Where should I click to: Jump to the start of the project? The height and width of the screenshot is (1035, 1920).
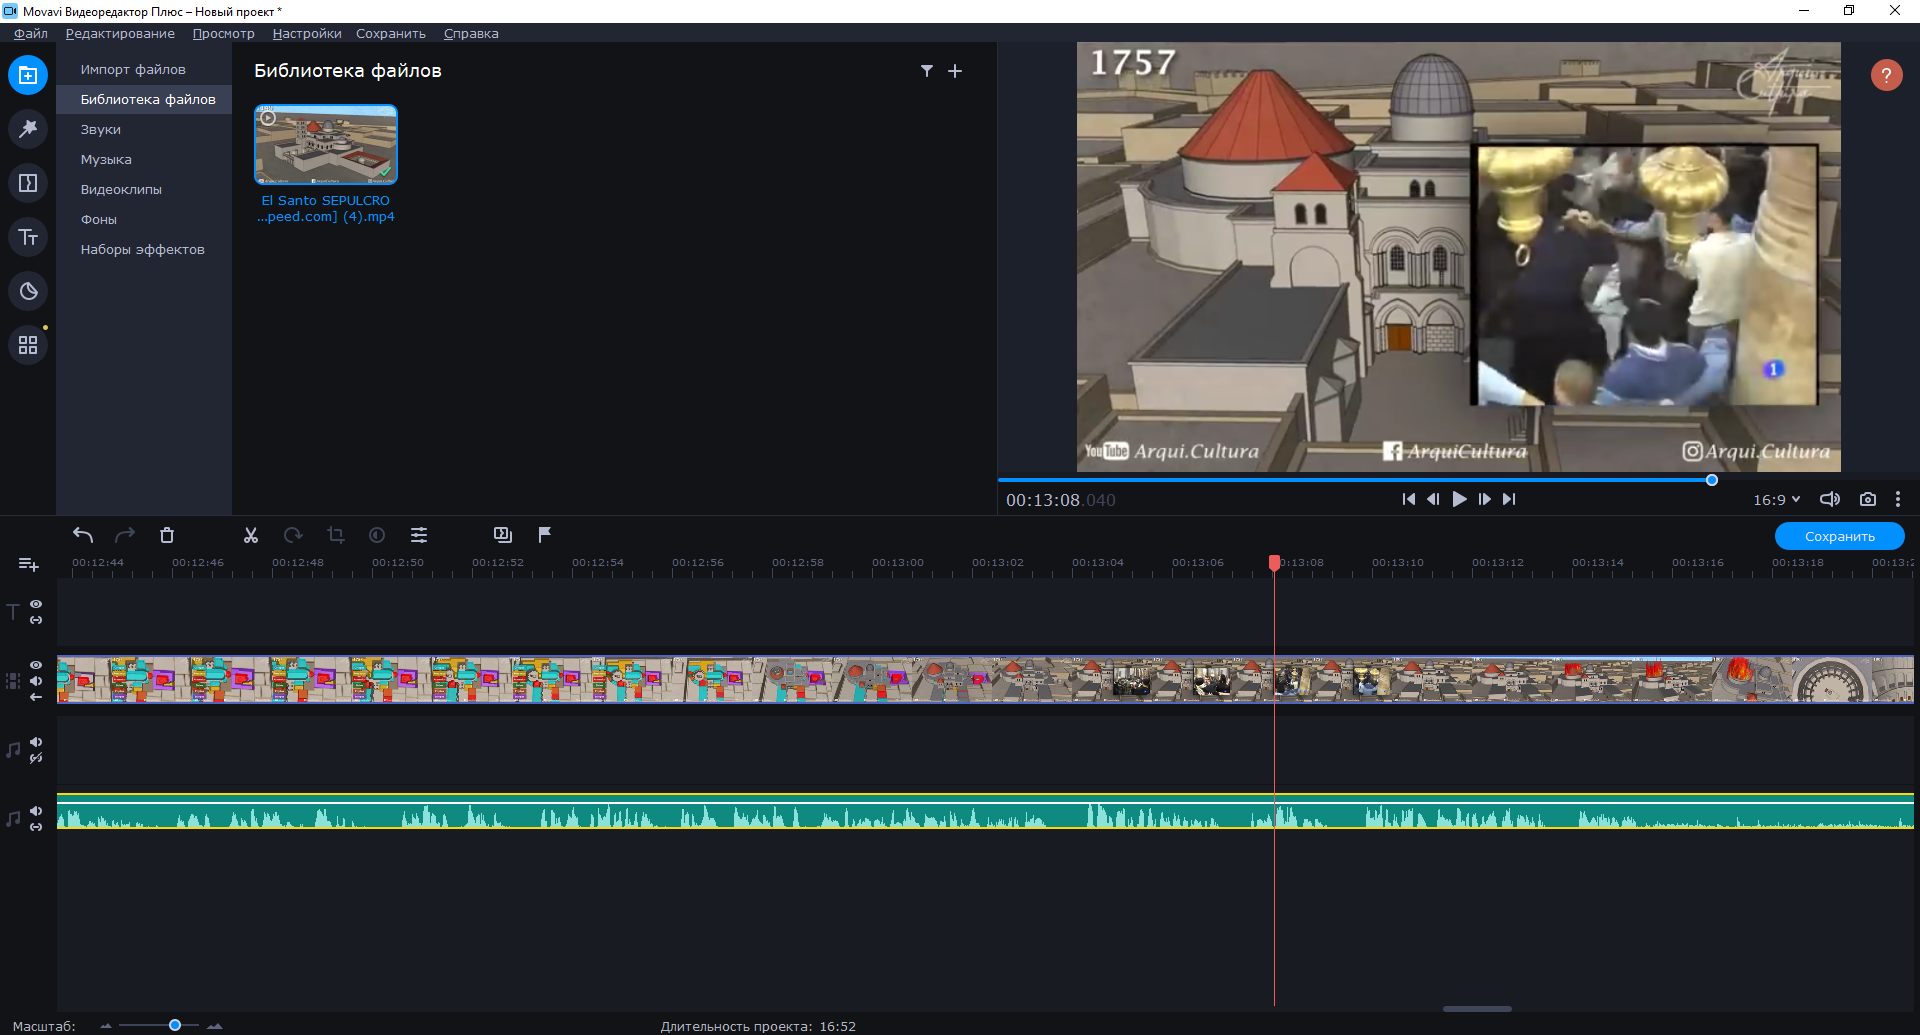point(1408,499)
